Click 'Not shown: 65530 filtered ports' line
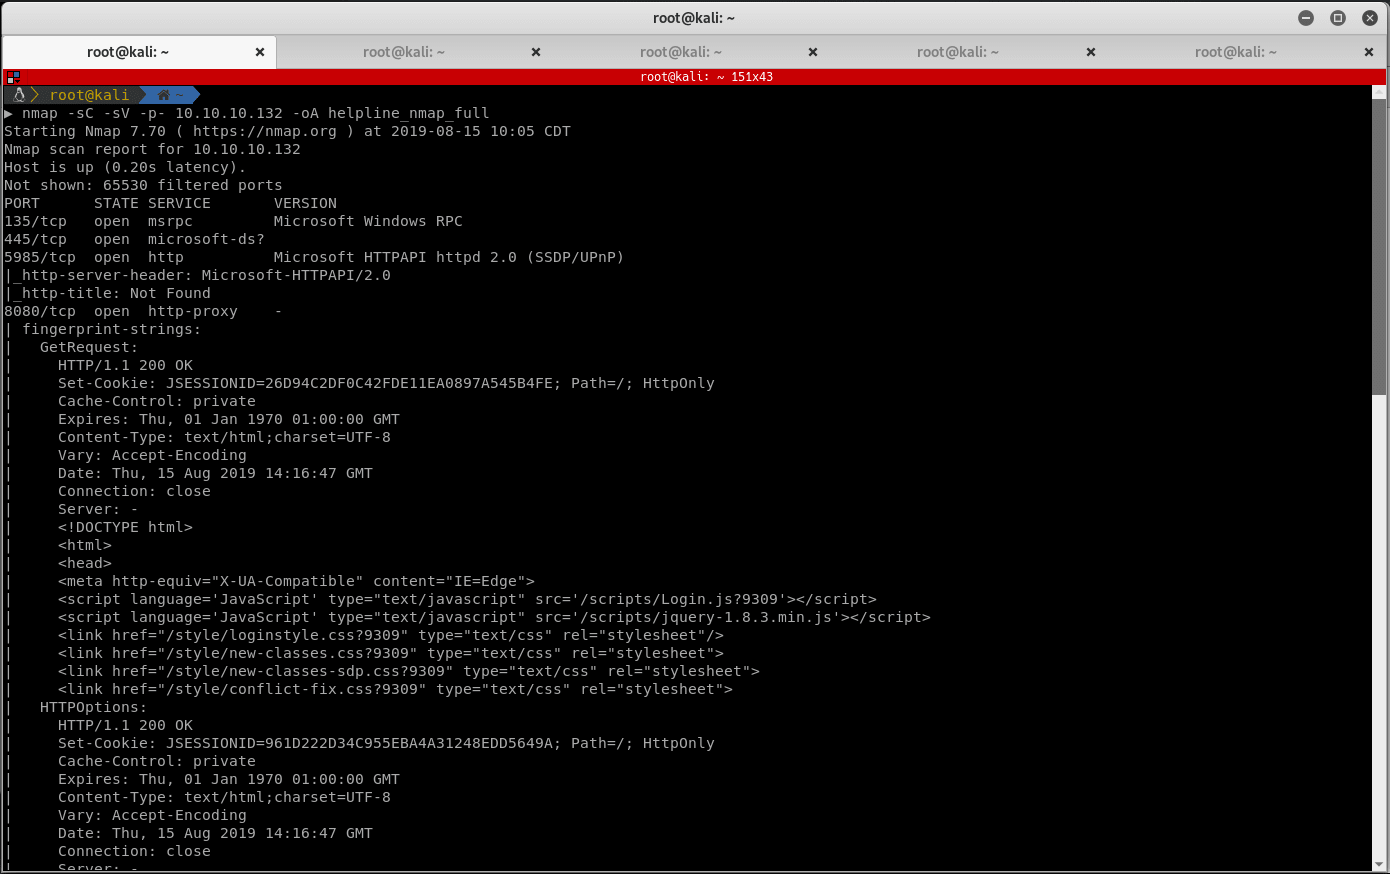The width and height of the screenshot is (1390, 874). pyautogui.click(x=143, y=185)
